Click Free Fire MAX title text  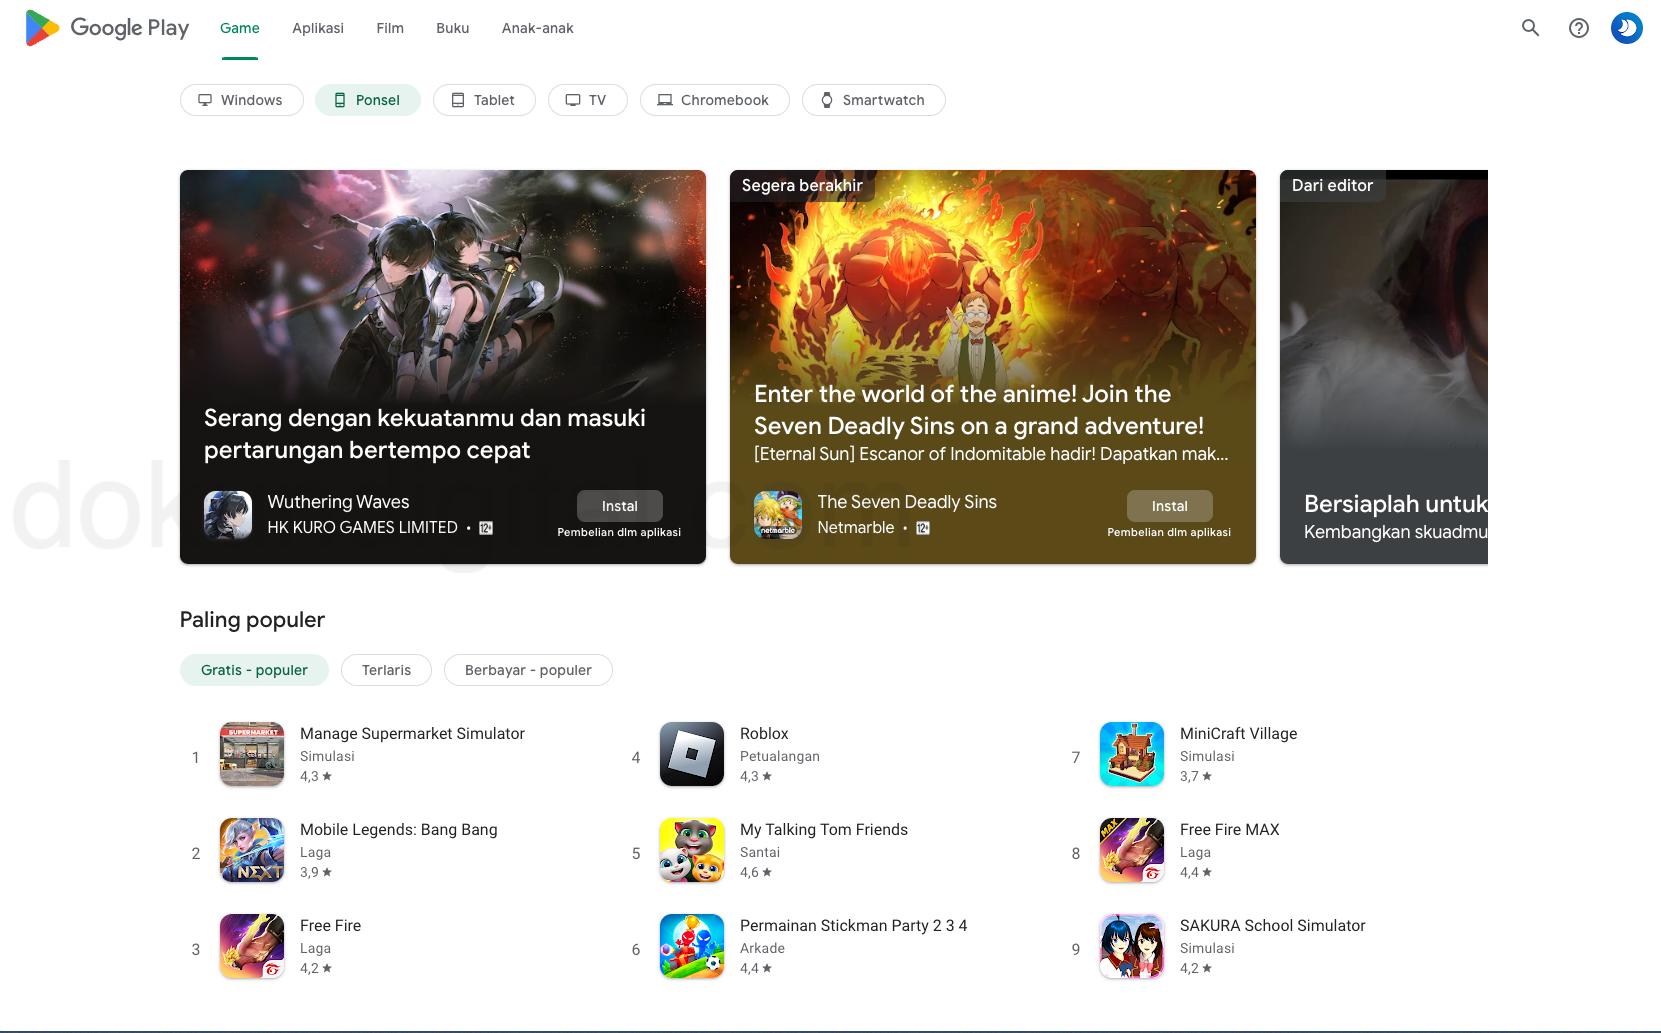click(1229, 830)
